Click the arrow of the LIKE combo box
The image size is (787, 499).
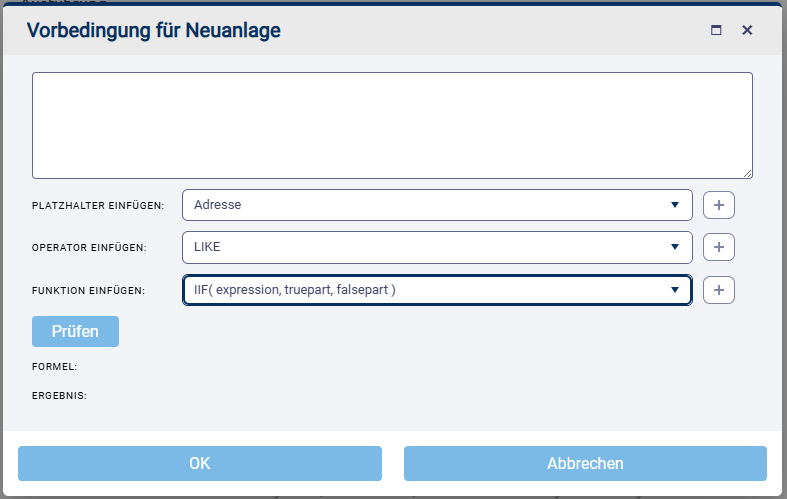click(675, 247)
